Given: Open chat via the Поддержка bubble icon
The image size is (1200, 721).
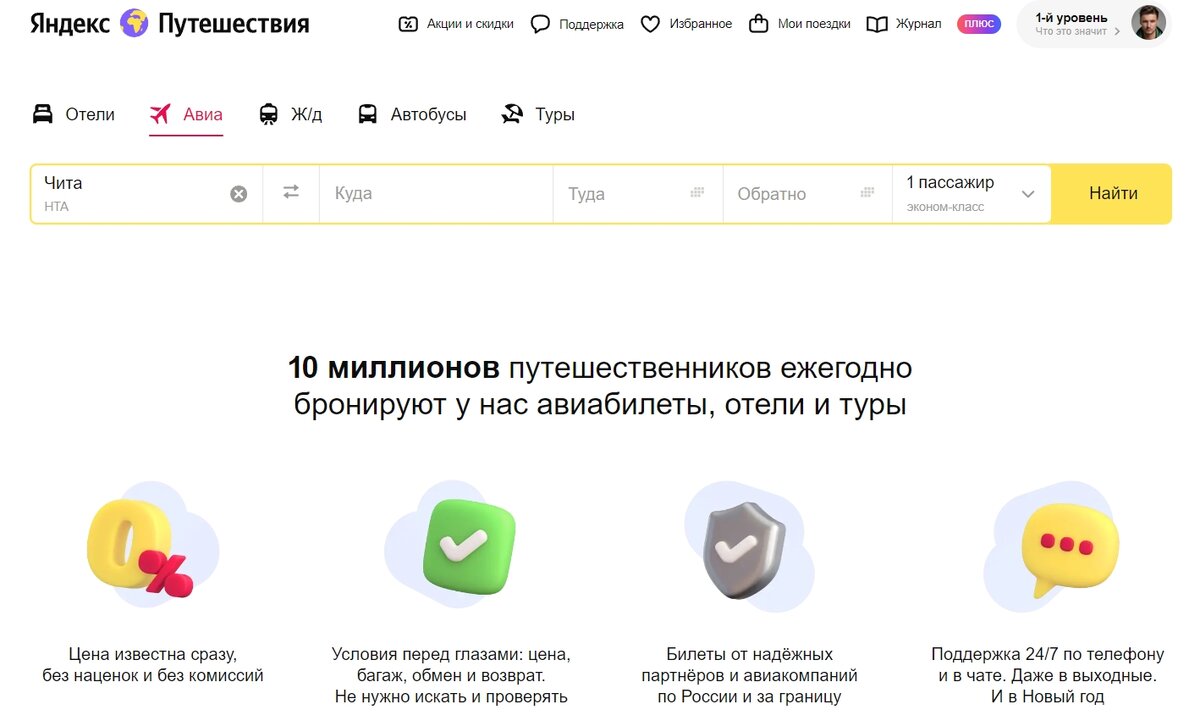Looking at the screenshot, I should point(541,23).
